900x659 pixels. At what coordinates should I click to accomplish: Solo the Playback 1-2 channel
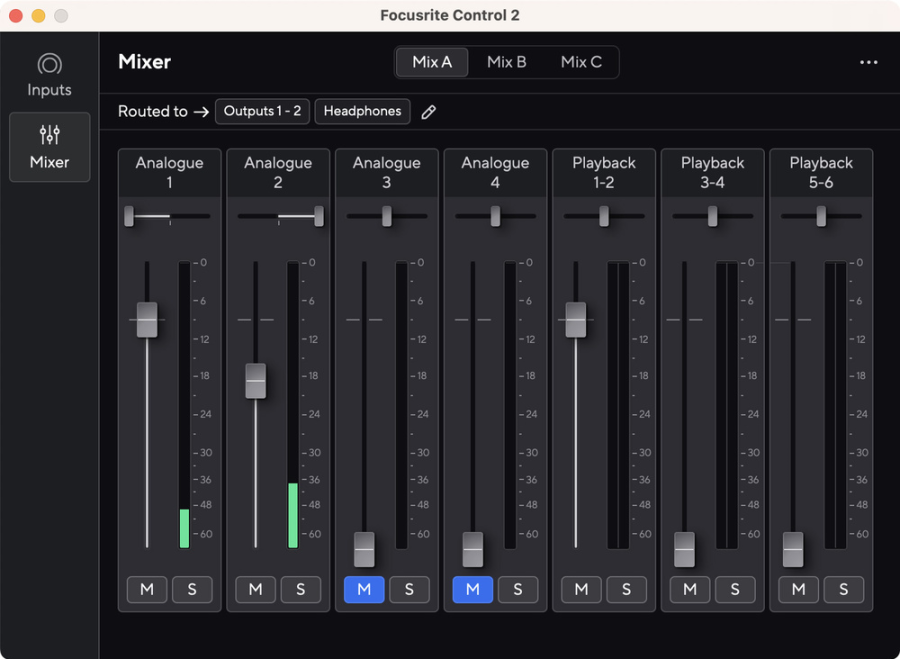pyautogui.click(x=626, y=590)
